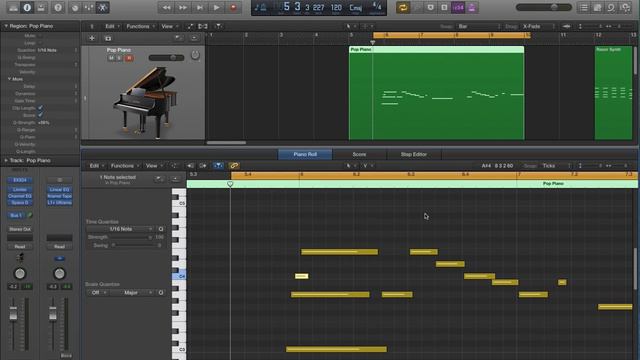
Task: Click the Scale Quantize Q button
Action: 161,293
